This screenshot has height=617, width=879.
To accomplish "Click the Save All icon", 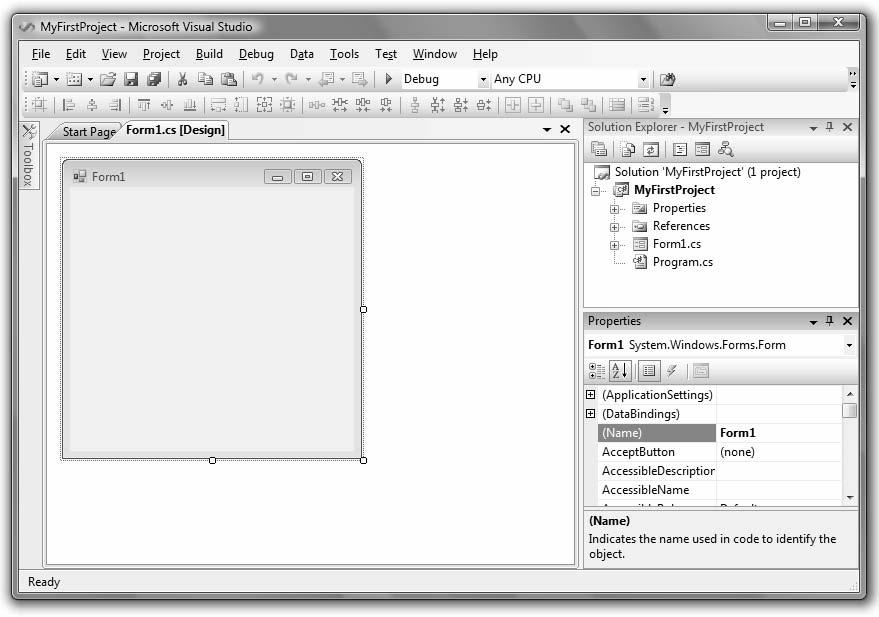I will pos(154,79).
